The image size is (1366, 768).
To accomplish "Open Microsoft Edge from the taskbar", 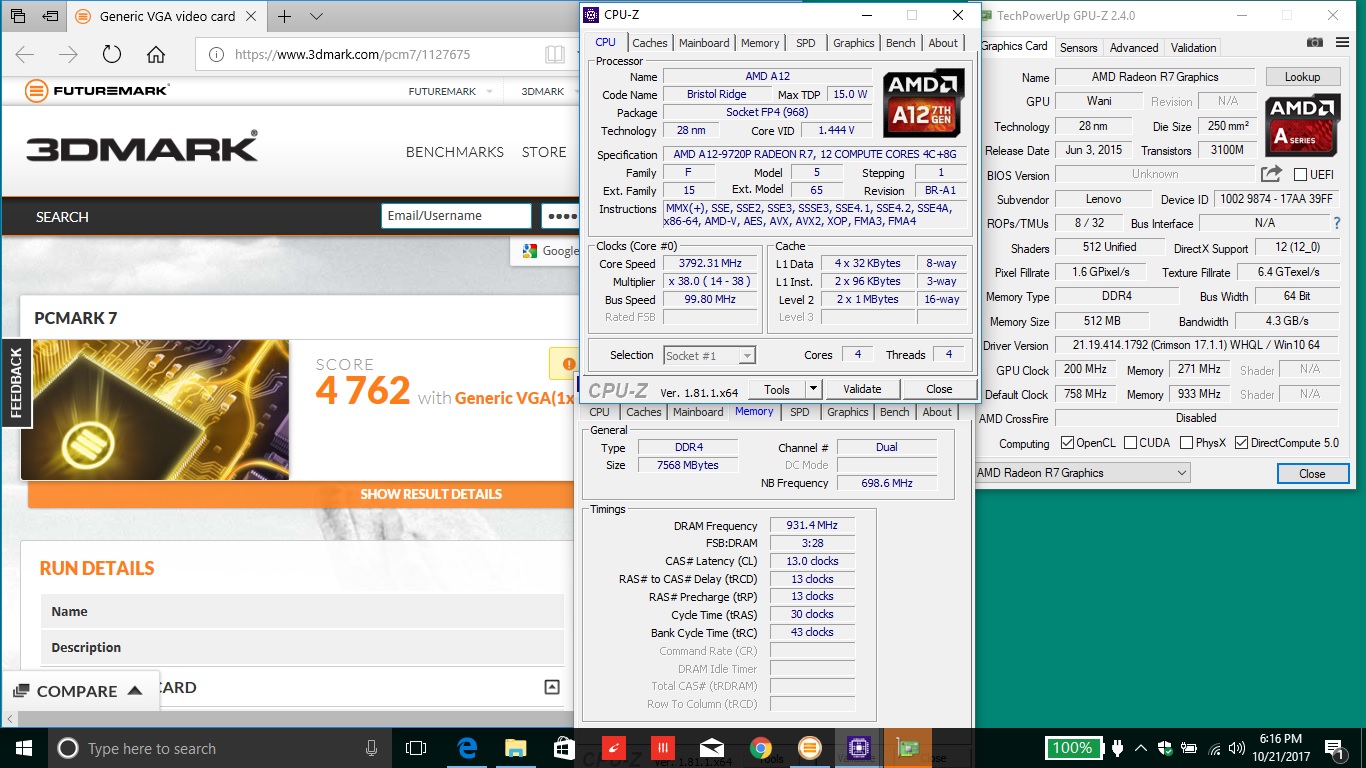I will click(x=467, y=747).
